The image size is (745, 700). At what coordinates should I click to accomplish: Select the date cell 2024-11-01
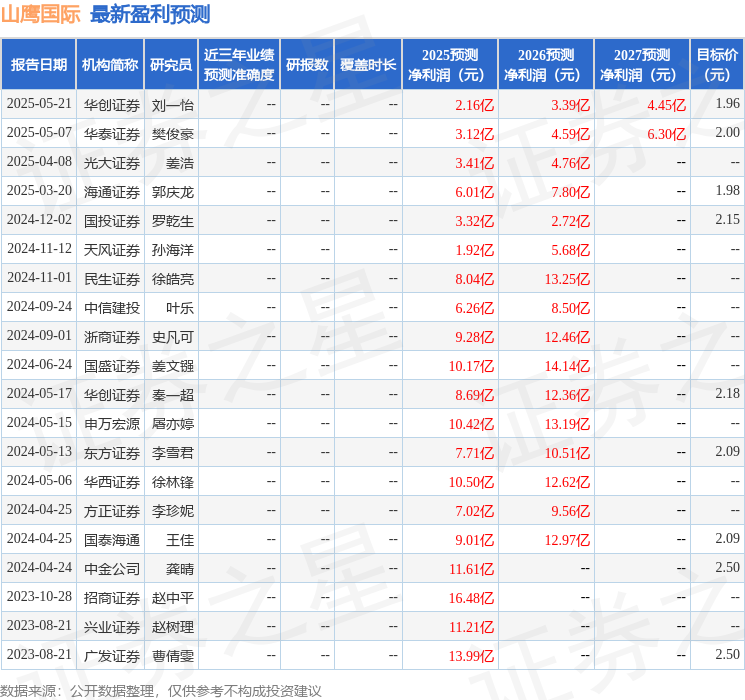click(x=39, y=278)
